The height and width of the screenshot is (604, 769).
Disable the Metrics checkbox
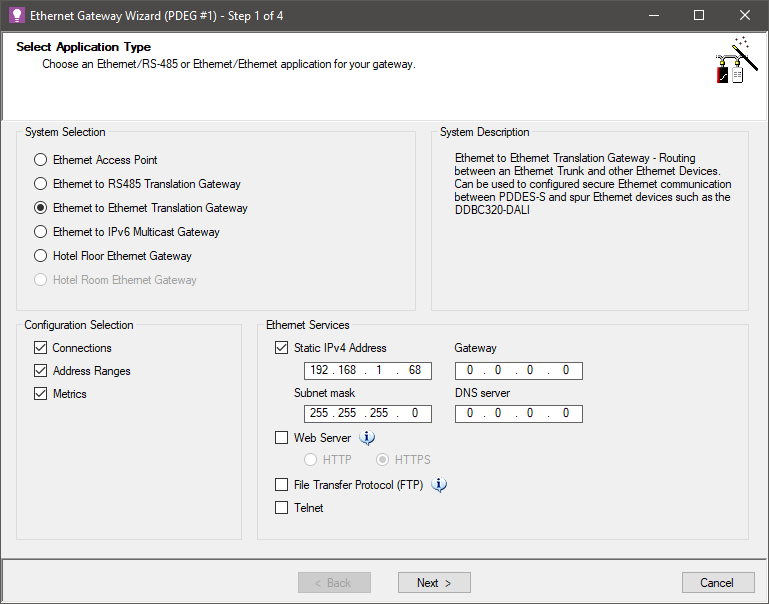pos(41,394)
